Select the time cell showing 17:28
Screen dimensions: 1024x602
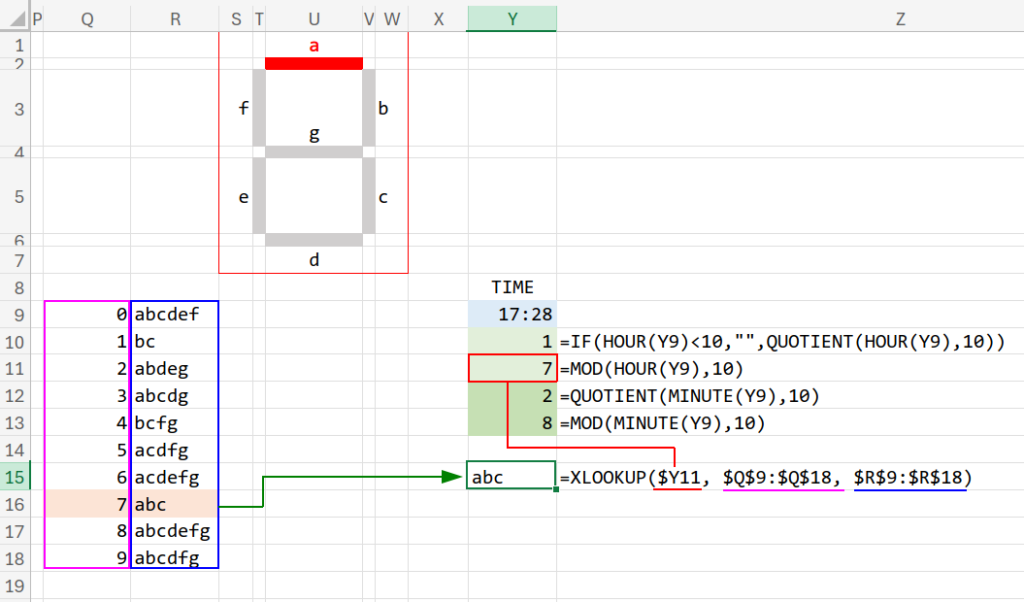pos(512,314)
